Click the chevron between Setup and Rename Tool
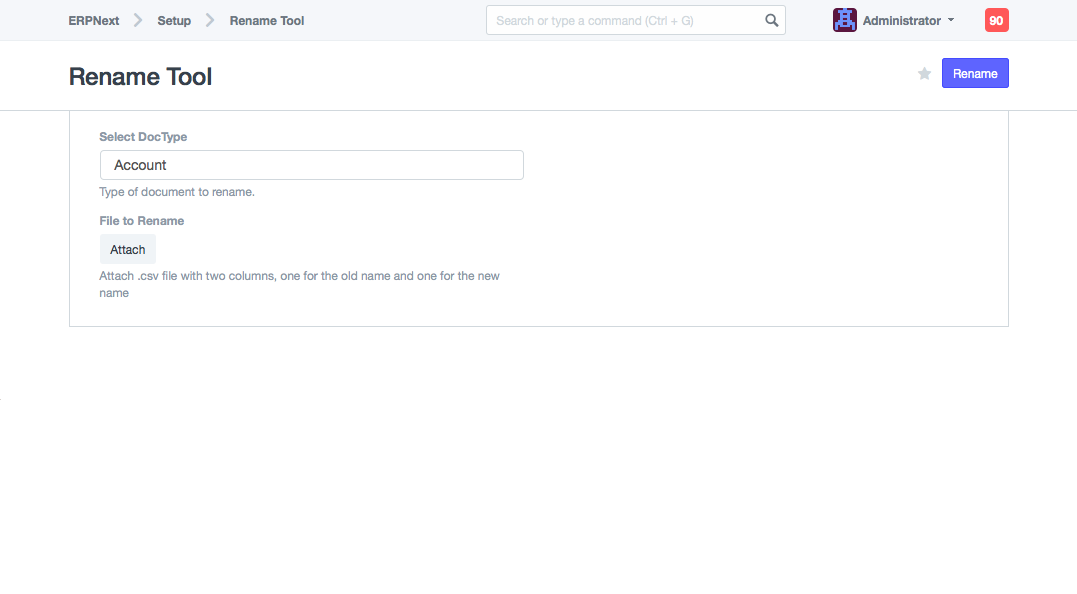The height and width of the screenshot is (594, 1077). pyautogui.click(x=210, y=20)
